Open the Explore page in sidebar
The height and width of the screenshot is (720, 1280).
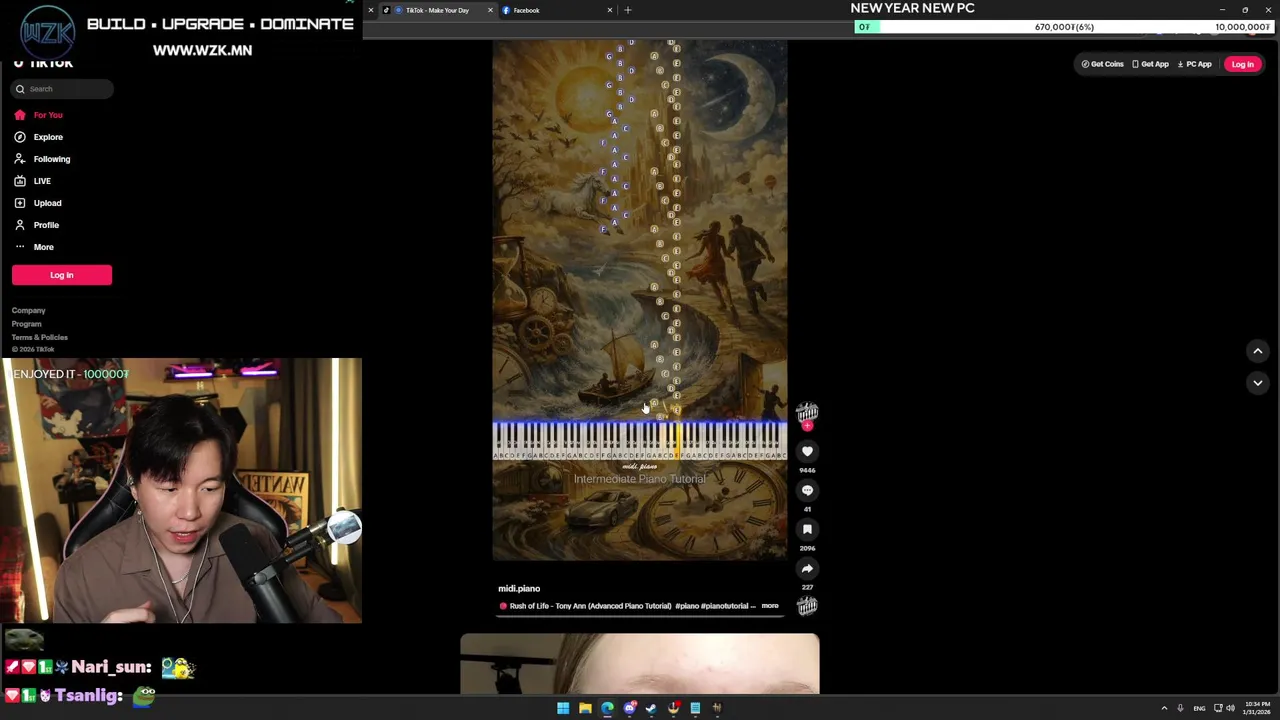click(47, 137)
